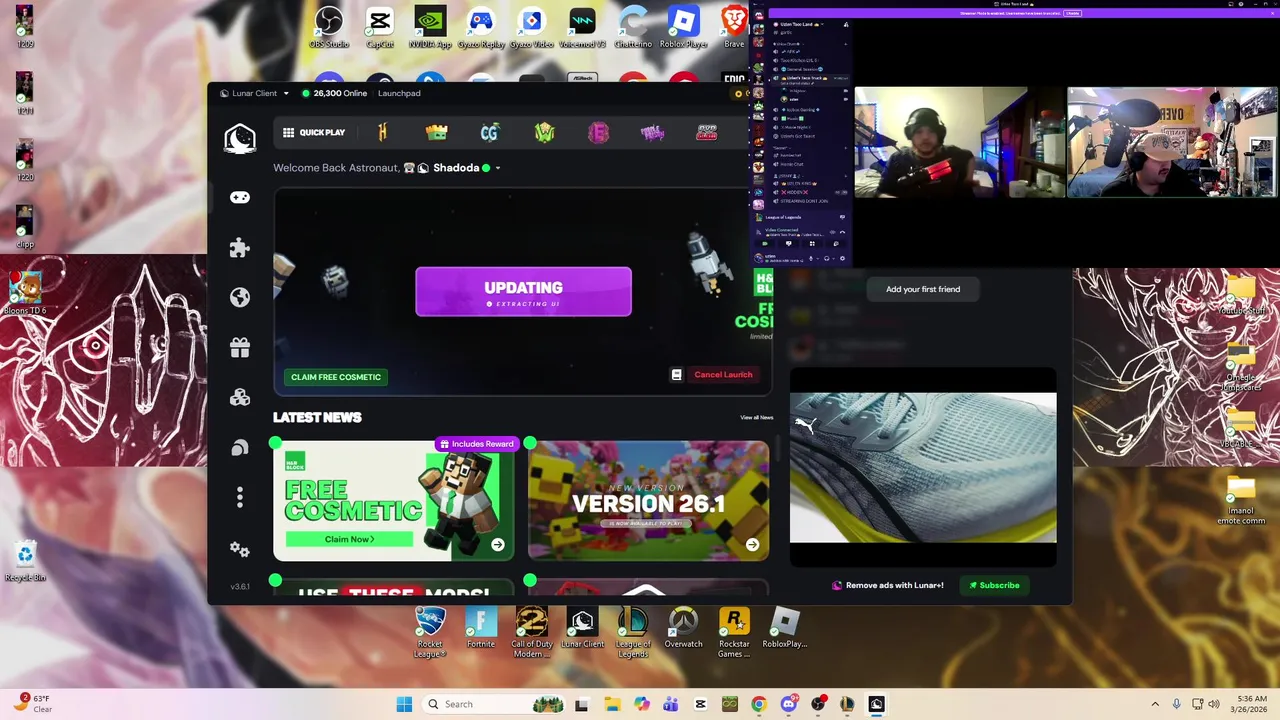This screenshot has height=720, width=1280.
Task: Launch the green crowned slime server icon
Action: [x=436, y=132]
